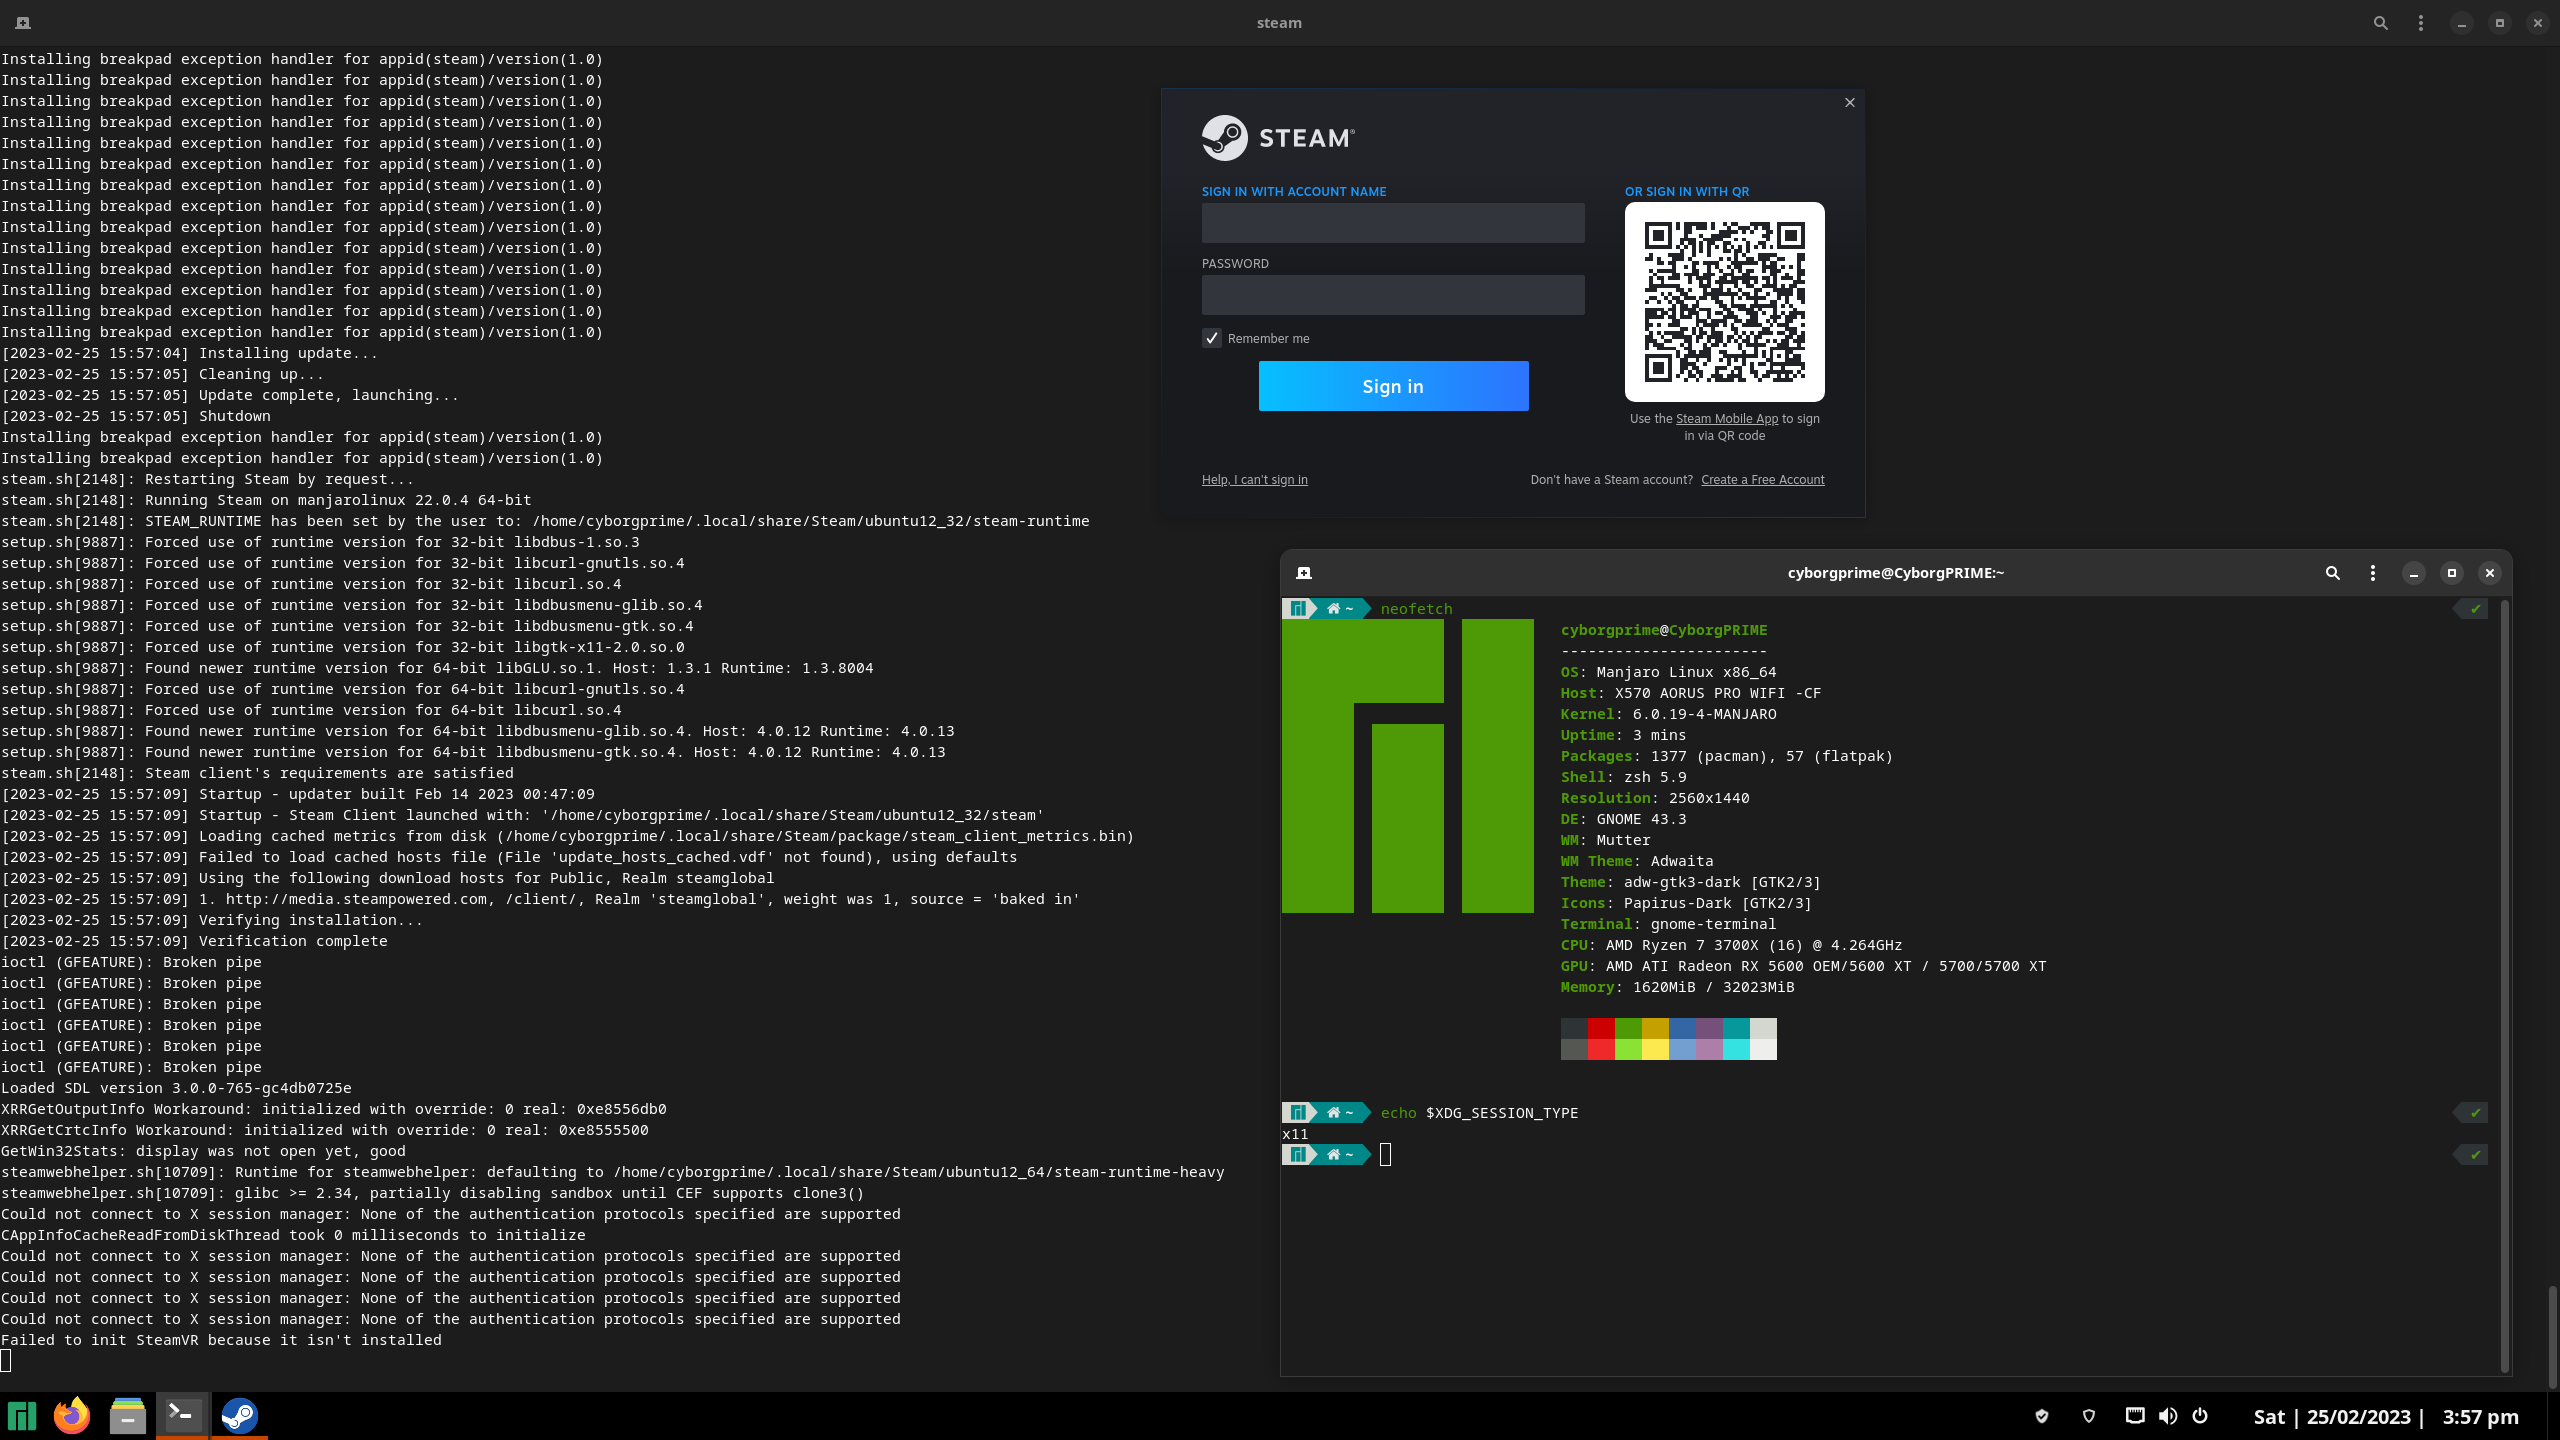Click the Packages: 1377 (pacman) line
2560x1440 pixels.
click(1726, 756)
